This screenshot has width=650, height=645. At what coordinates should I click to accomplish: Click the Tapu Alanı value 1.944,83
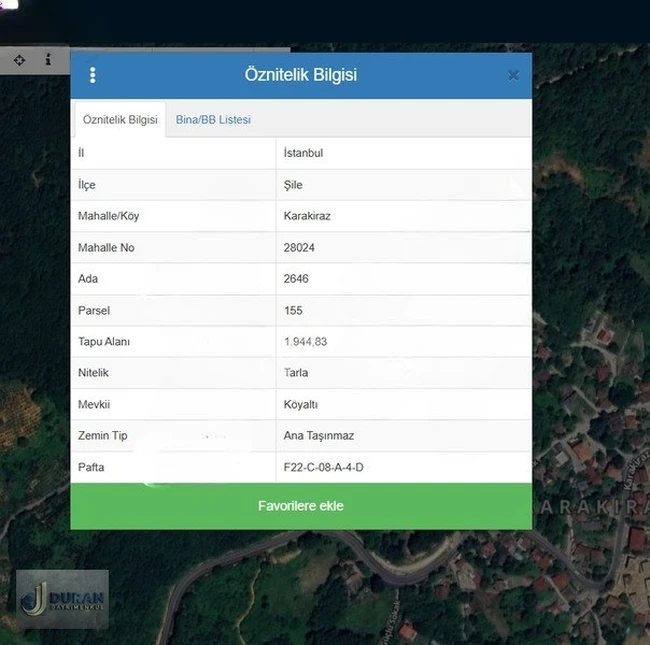[x=306, y=342]
